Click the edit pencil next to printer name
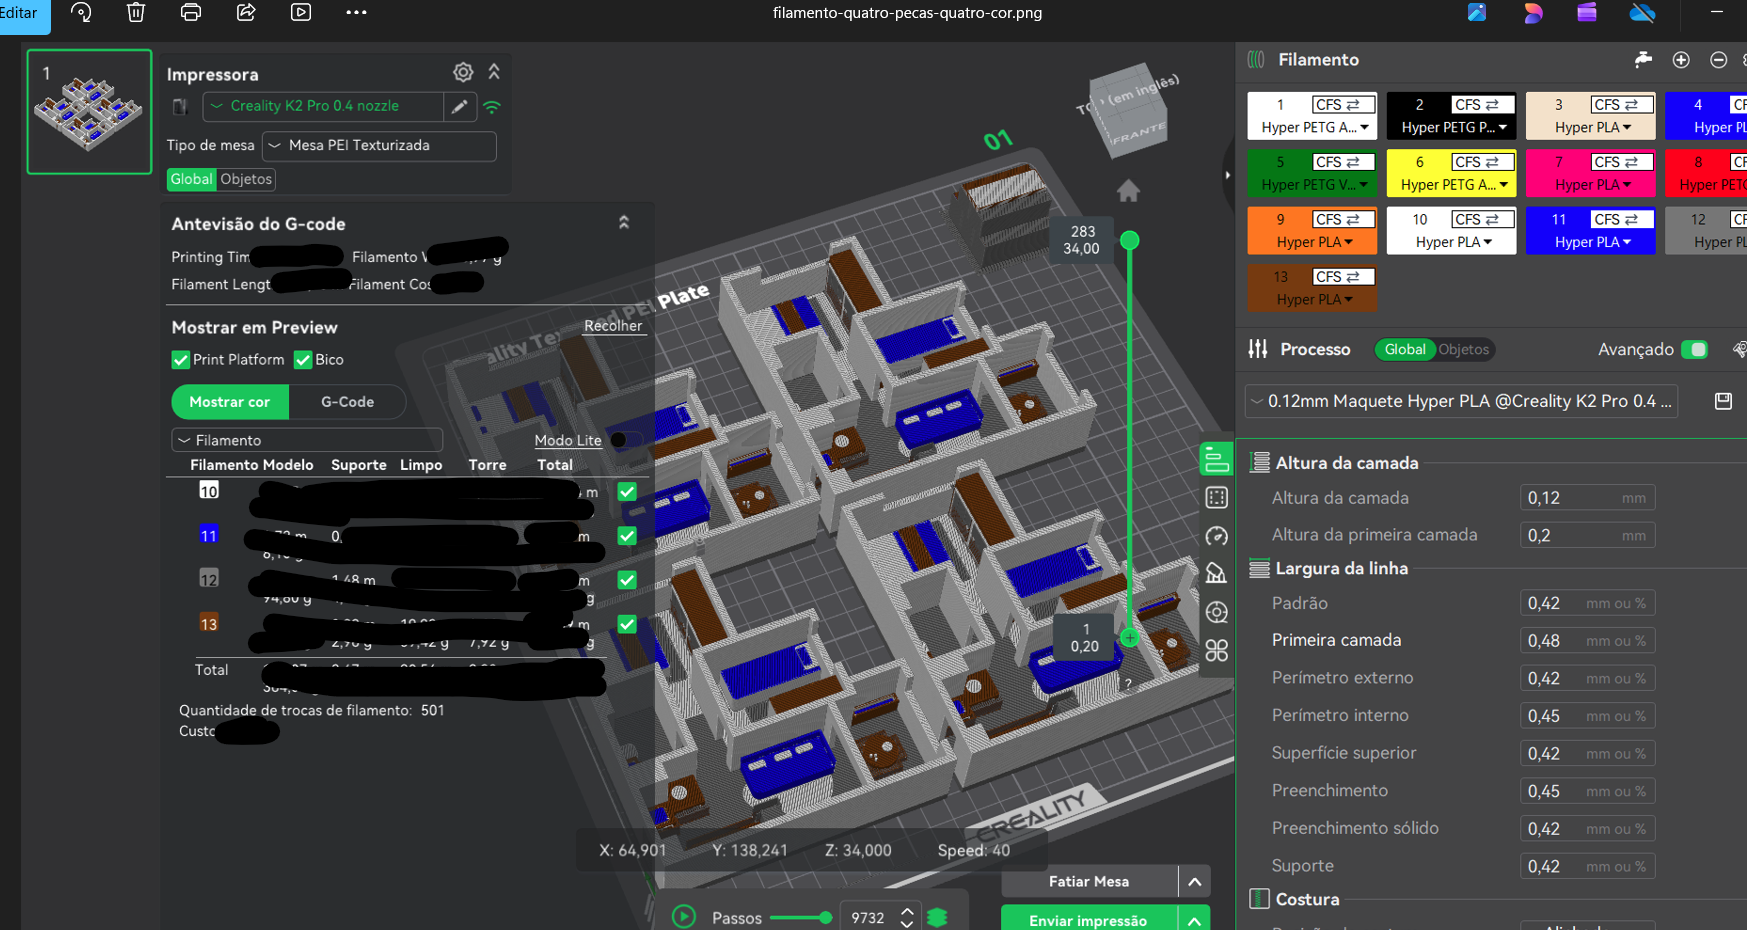 point(460,106)
